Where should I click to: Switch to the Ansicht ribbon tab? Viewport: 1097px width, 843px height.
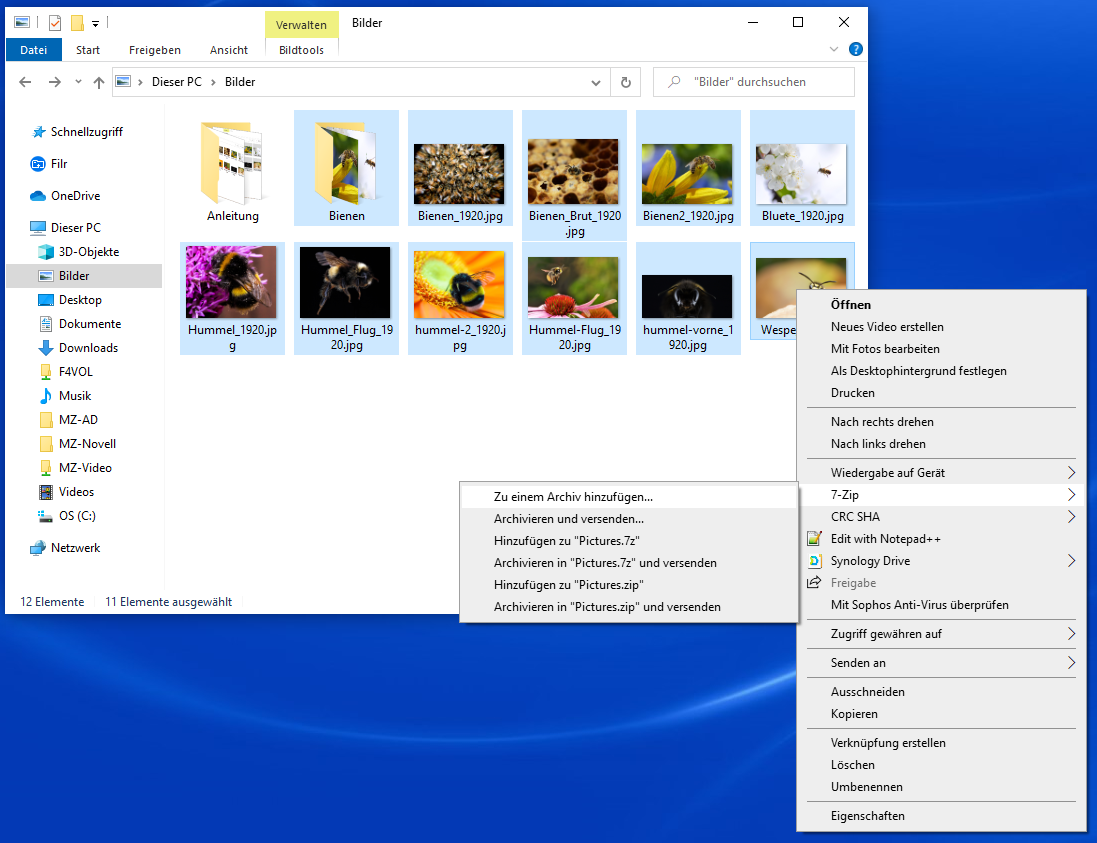[x=229, y=50]
